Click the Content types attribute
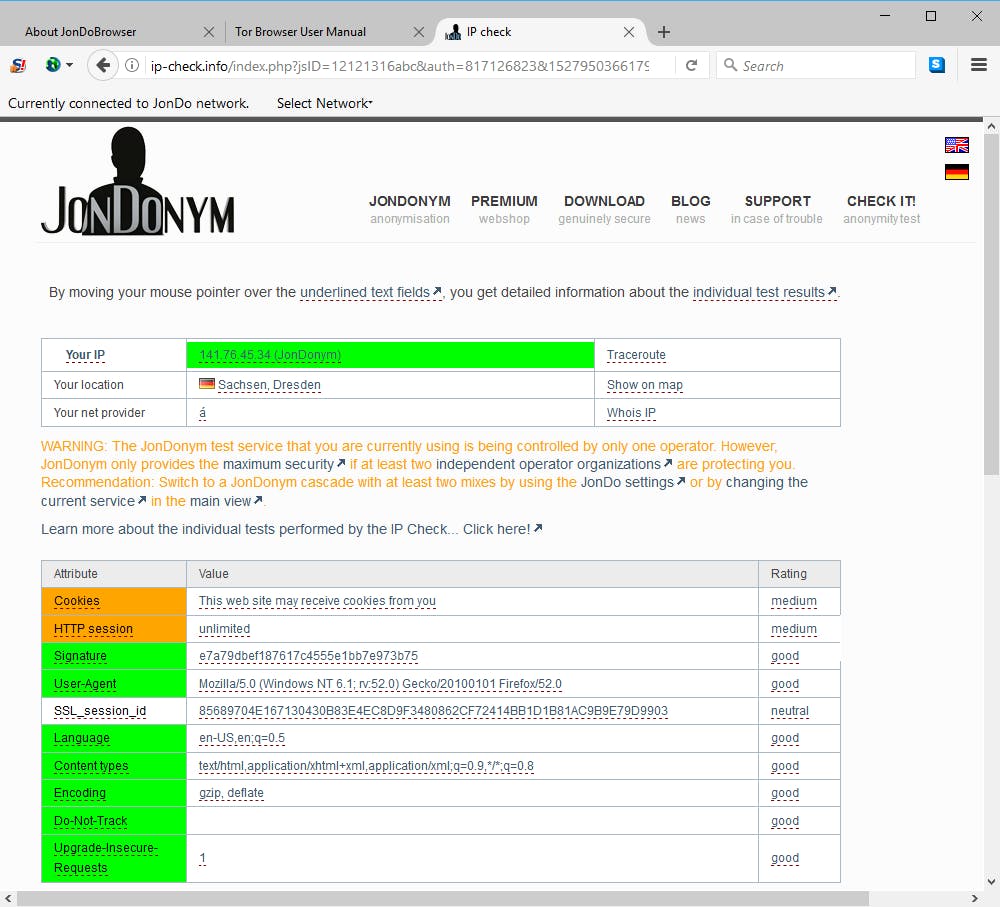The height and width of the screenshot is (907, 1000). pyautogui.click(x=114, y=765)
